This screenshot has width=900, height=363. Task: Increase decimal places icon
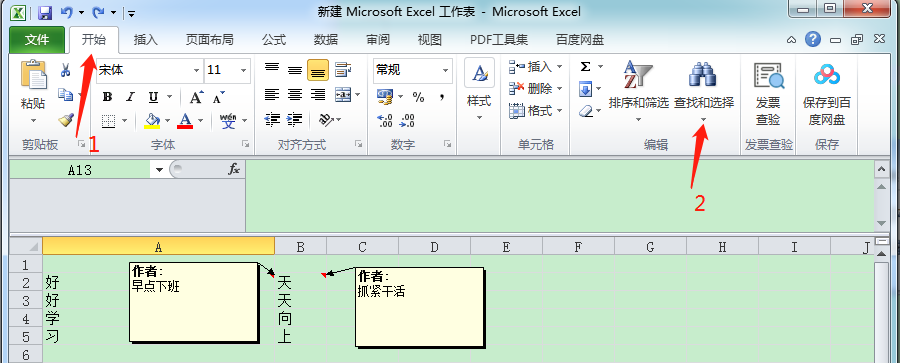point(384,120)
